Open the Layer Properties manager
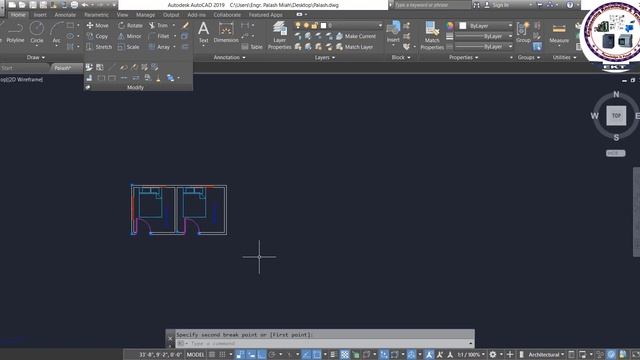The height and width of the screenshot is (360, 640). pos(280,36)
